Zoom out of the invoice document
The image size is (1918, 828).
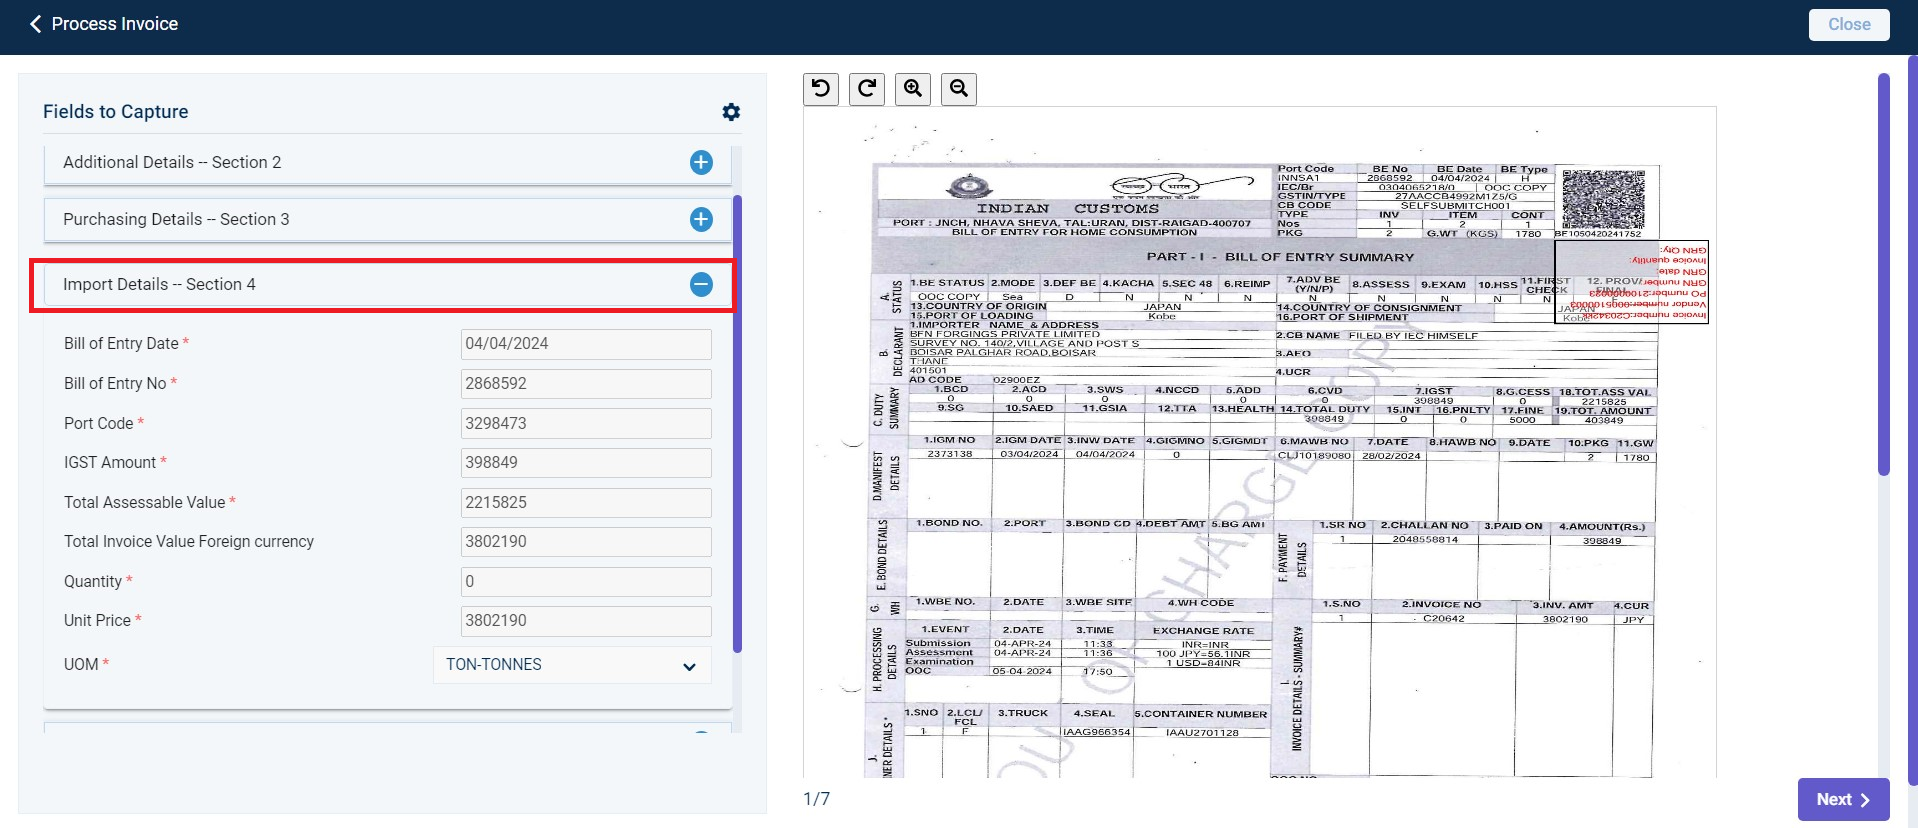pos(959,88)
